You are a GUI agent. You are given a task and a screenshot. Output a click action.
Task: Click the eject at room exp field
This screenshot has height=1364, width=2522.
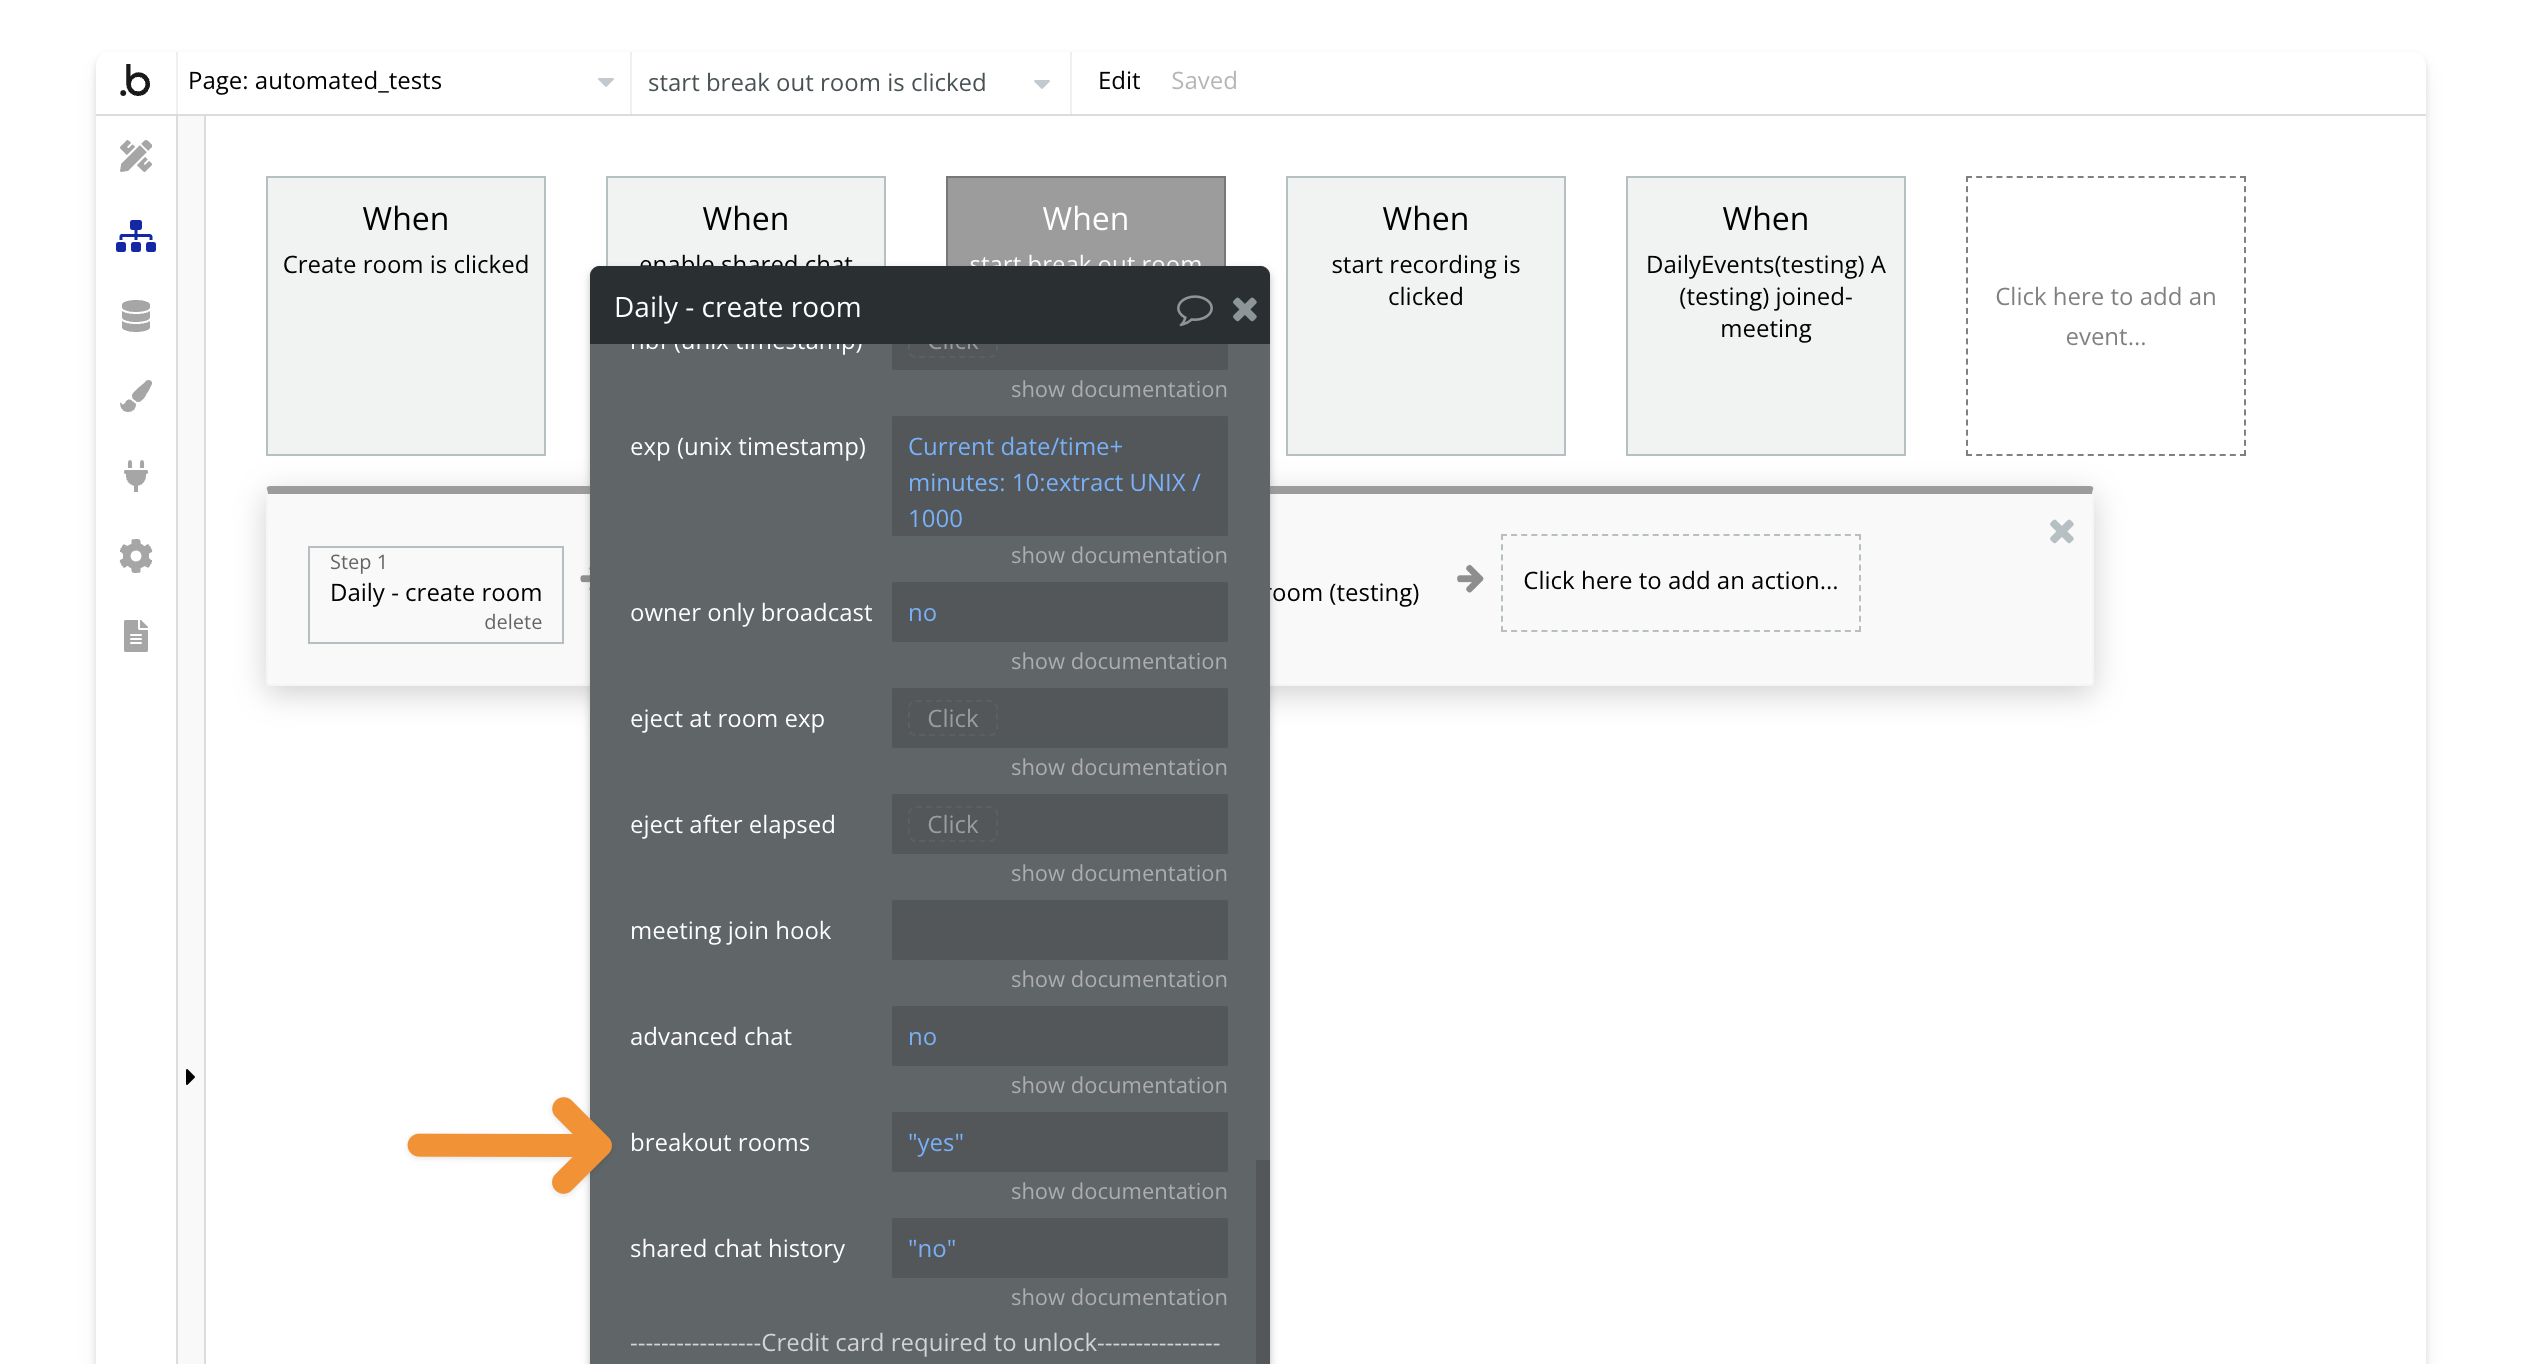pyautogui.click(x=1060, y=719)
